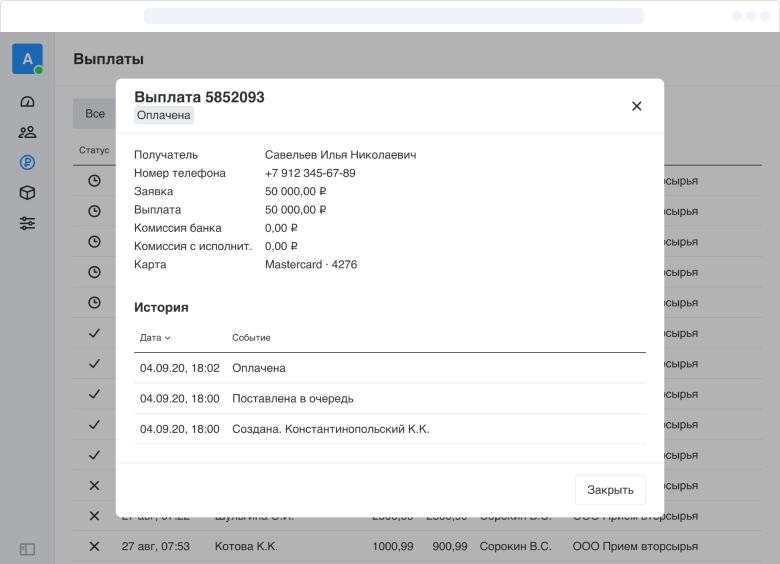This screenshot has width=780, height=564.
Task: Click the 'Создана. Константинопольский К.К.' history entry
Action: point(330,429)
